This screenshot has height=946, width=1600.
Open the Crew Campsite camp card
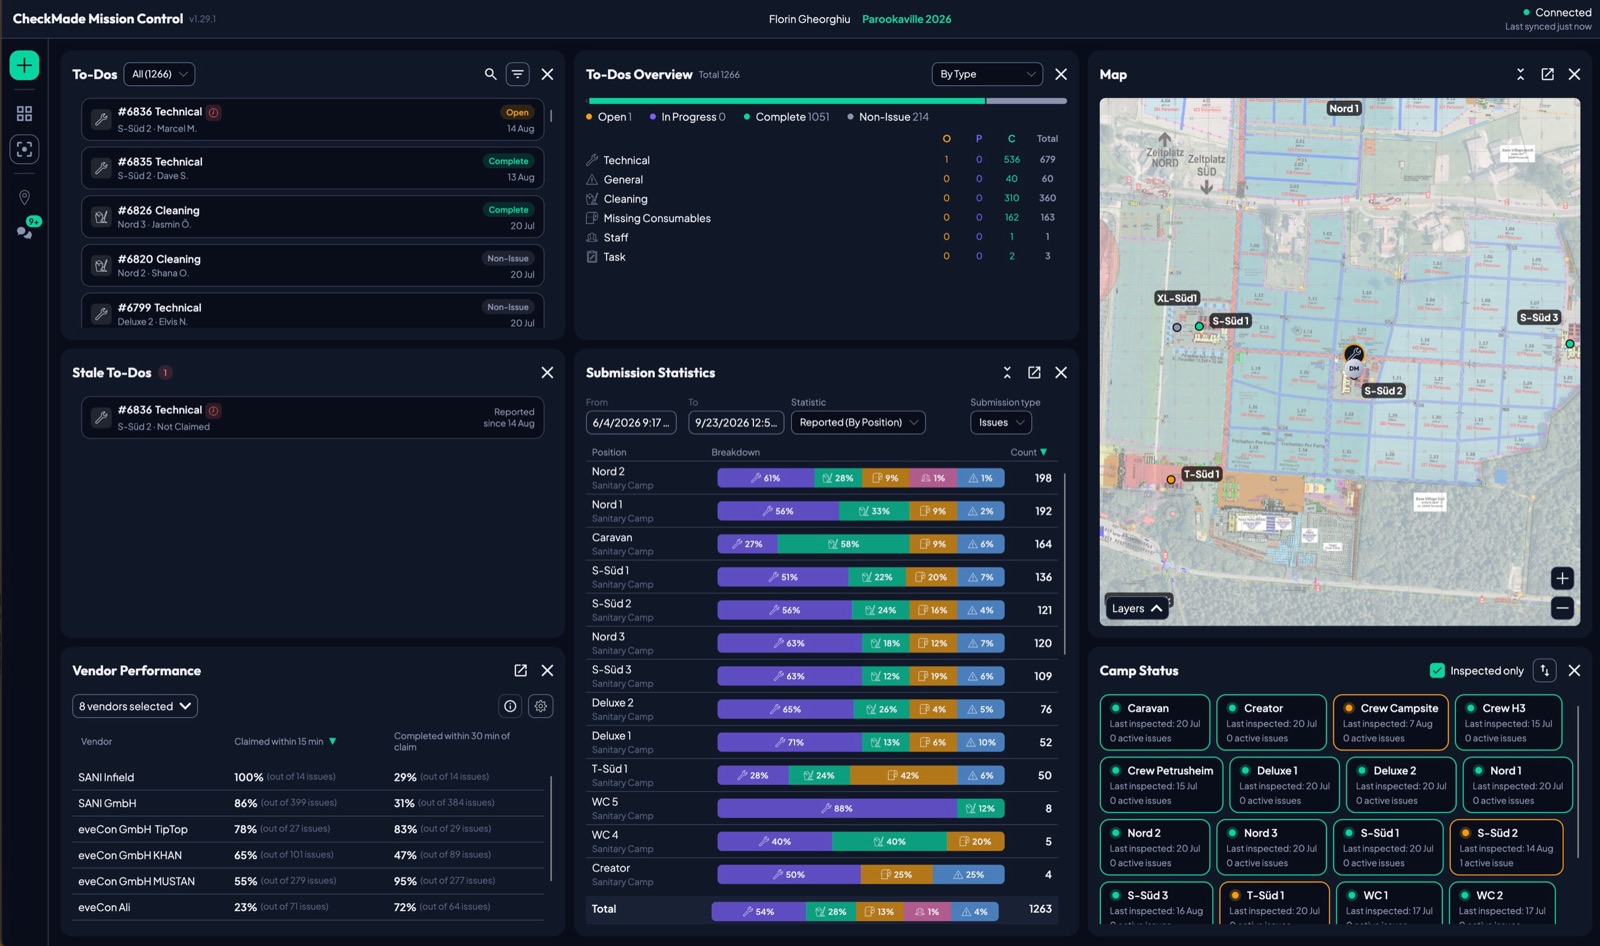tap(1391, 722)
